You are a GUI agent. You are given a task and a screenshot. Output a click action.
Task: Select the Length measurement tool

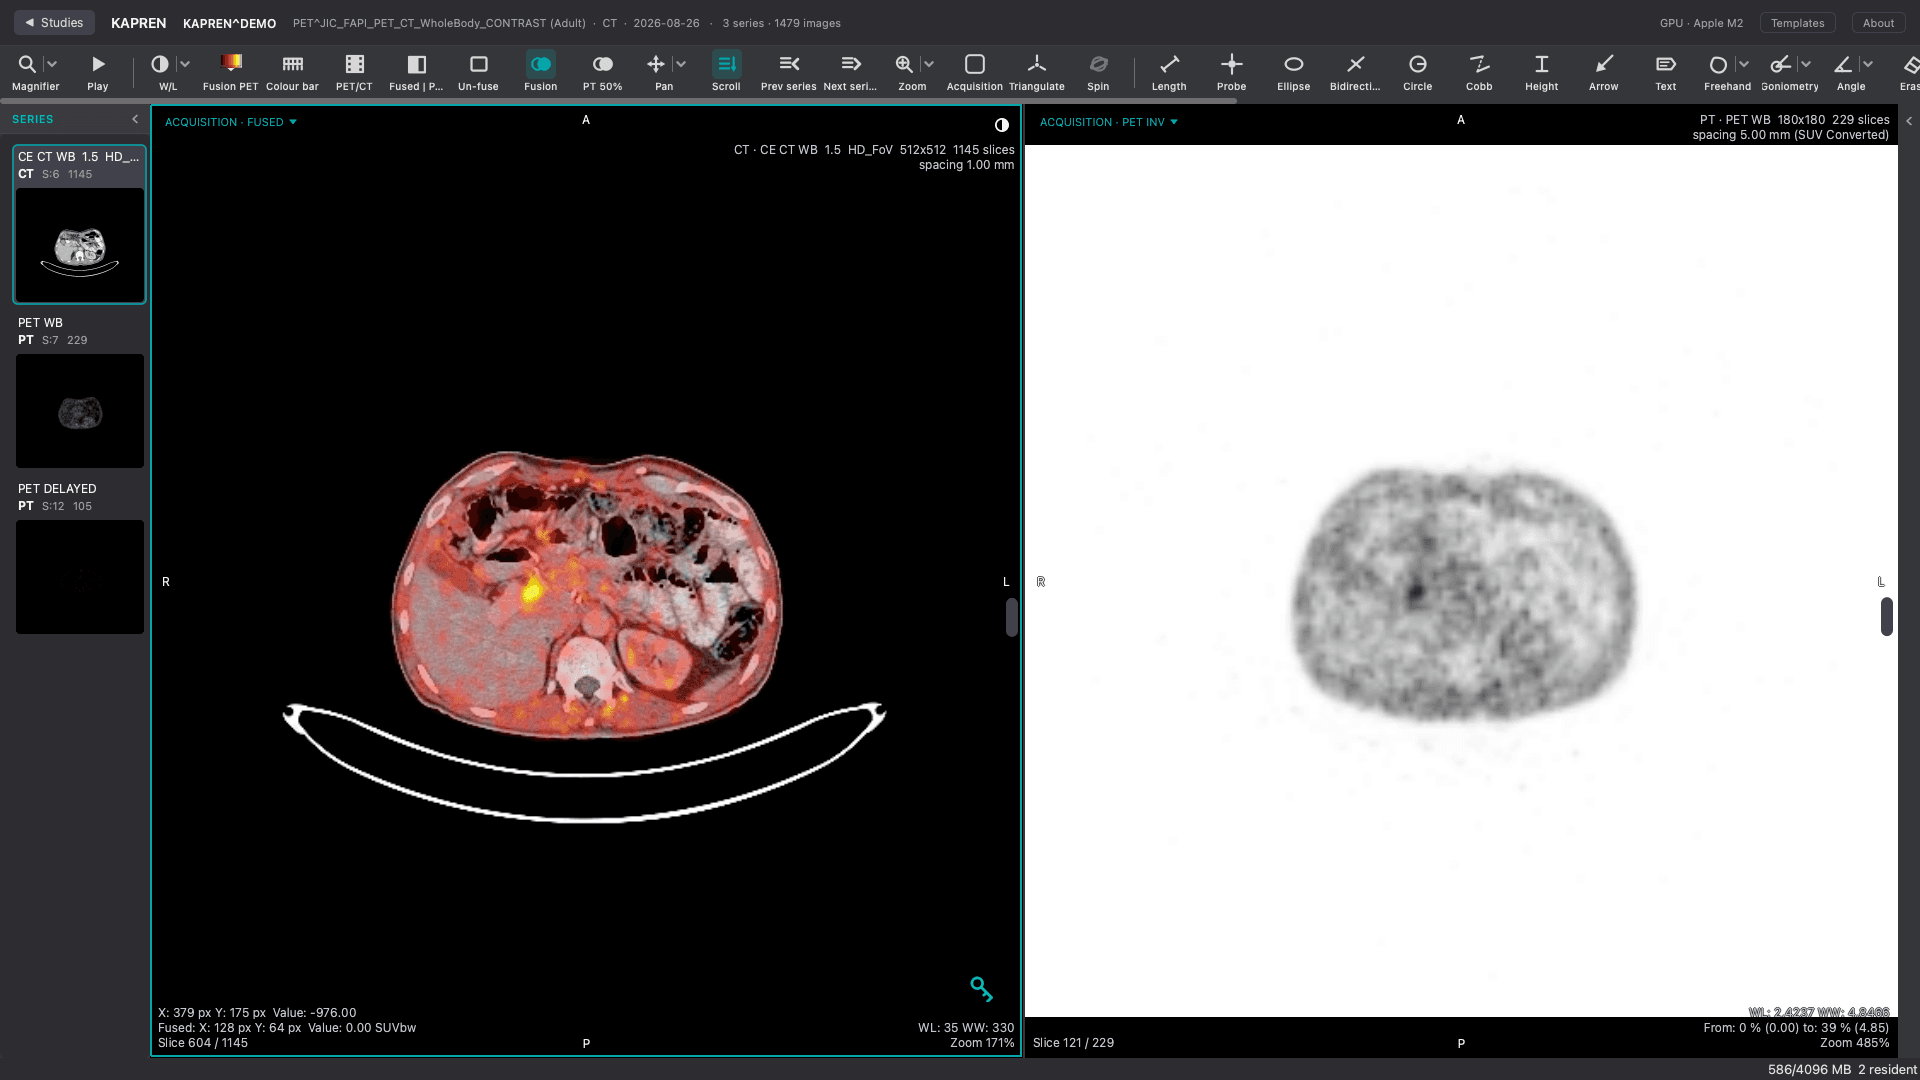tap(1169, 72)
